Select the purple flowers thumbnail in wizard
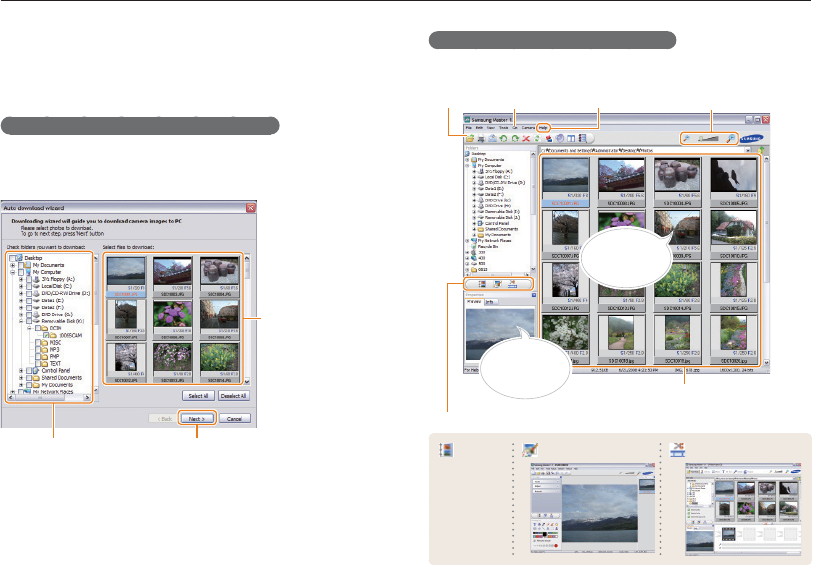 click(x=172, y=319)
